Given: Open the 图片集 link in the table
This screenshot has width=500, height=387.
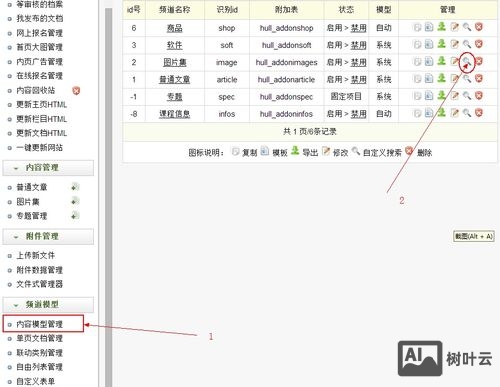Looking at the screenshot, I should click(175, 62).
